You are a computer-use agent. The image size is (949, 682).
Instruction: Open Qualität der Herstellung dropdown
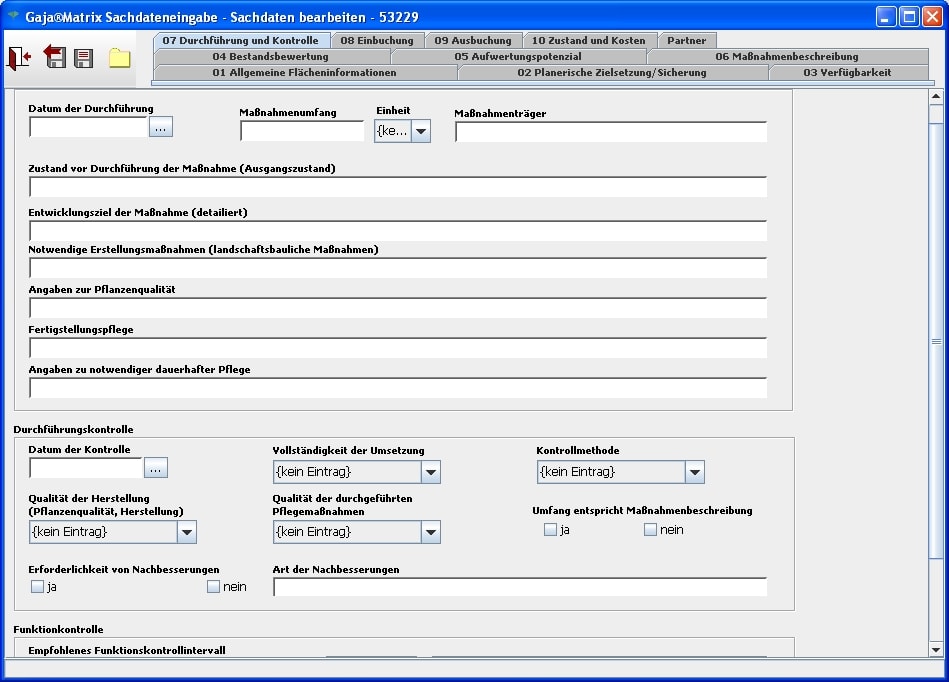coord(186,532)
